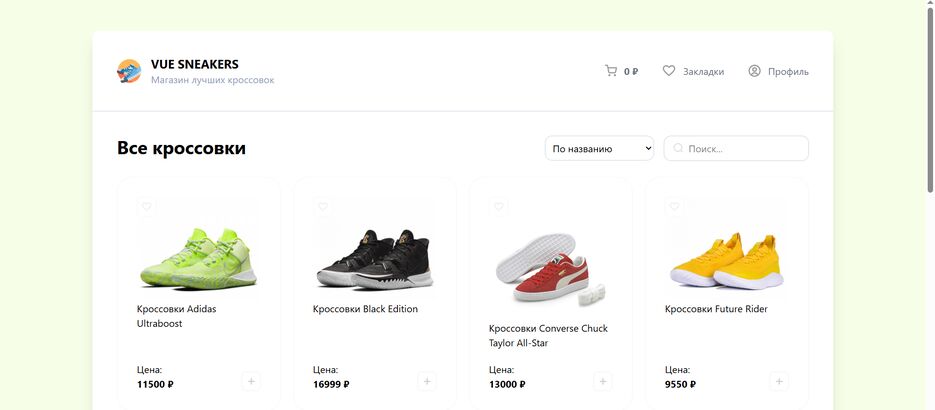This screenshot has height=410, width=935.
Task: Toggle favorite on Converse Chuck Taylor
Action: [499, 207]
